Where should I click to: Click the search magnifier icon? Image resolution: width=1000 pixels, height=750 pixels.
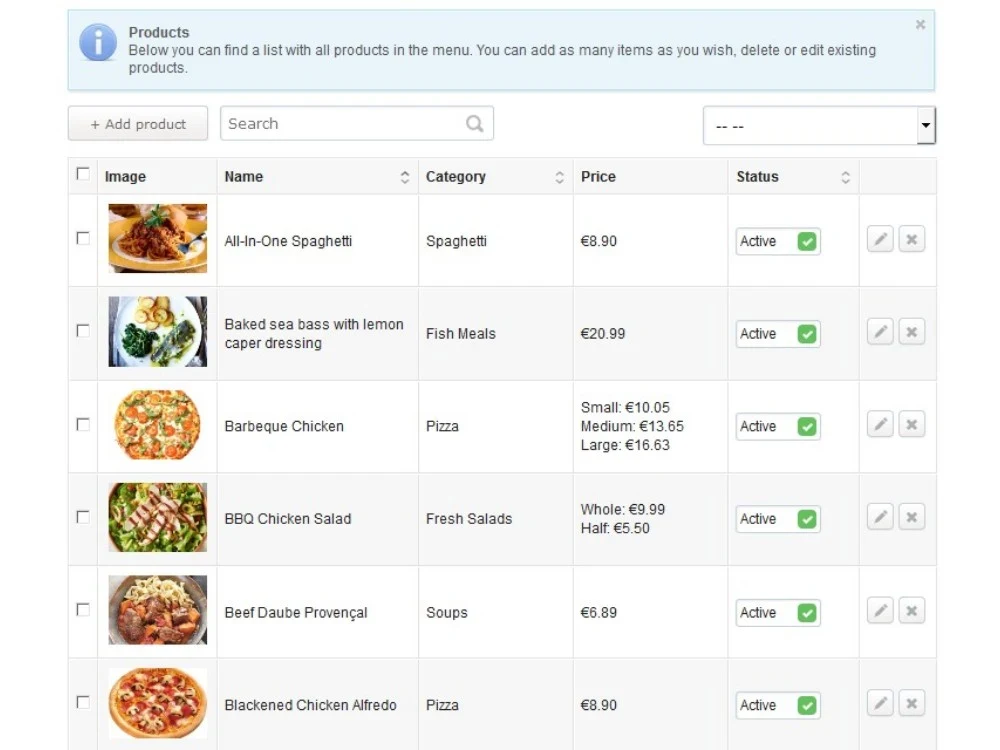(474, 123)
